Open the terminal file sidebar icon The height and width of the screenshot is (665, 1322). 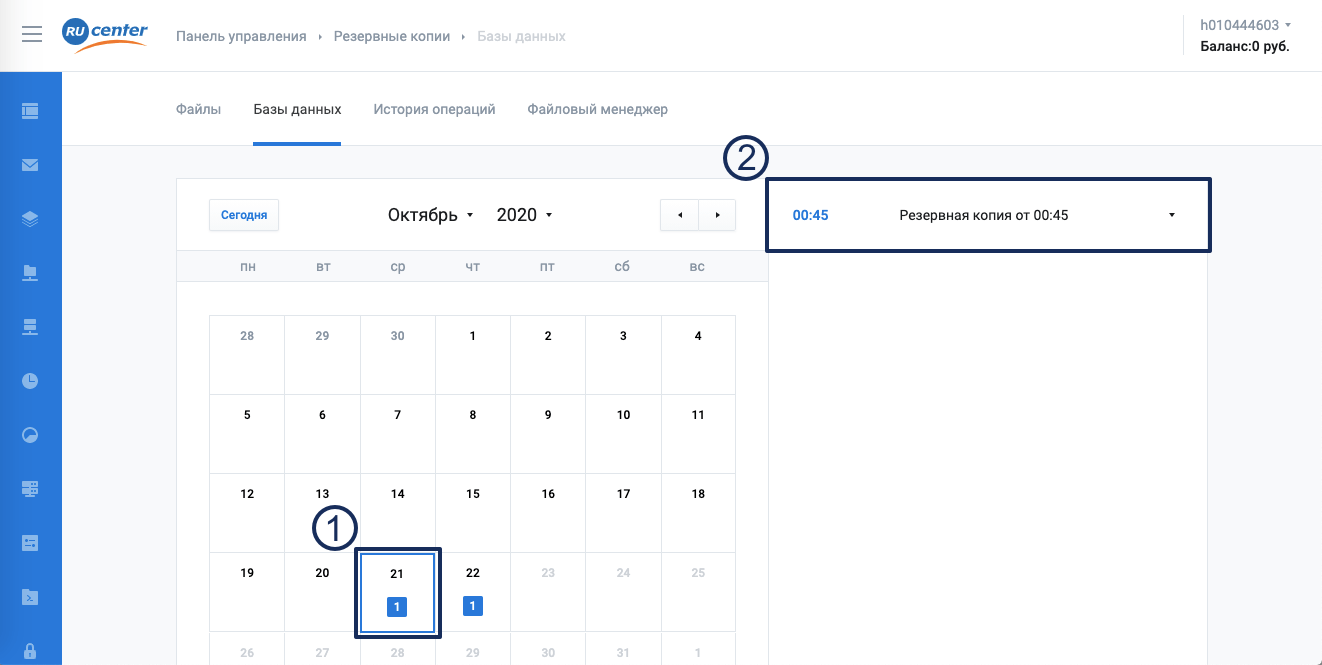30,597
